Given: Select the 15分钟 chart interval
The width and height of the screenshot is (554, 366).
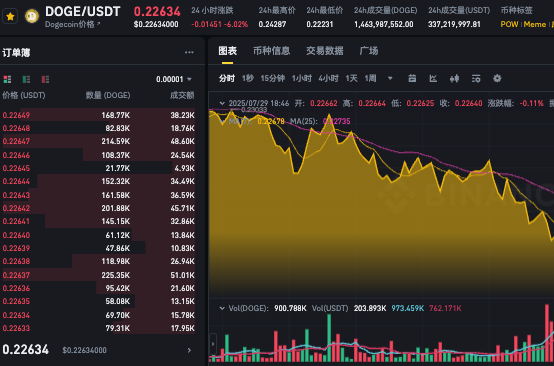Looking at the screenshot, I should coord(272,78).
